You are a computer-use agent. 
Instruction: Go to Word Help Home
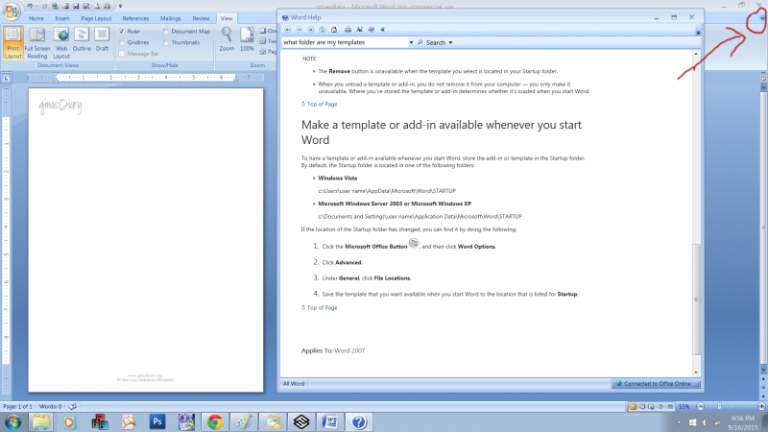[334, 30]
